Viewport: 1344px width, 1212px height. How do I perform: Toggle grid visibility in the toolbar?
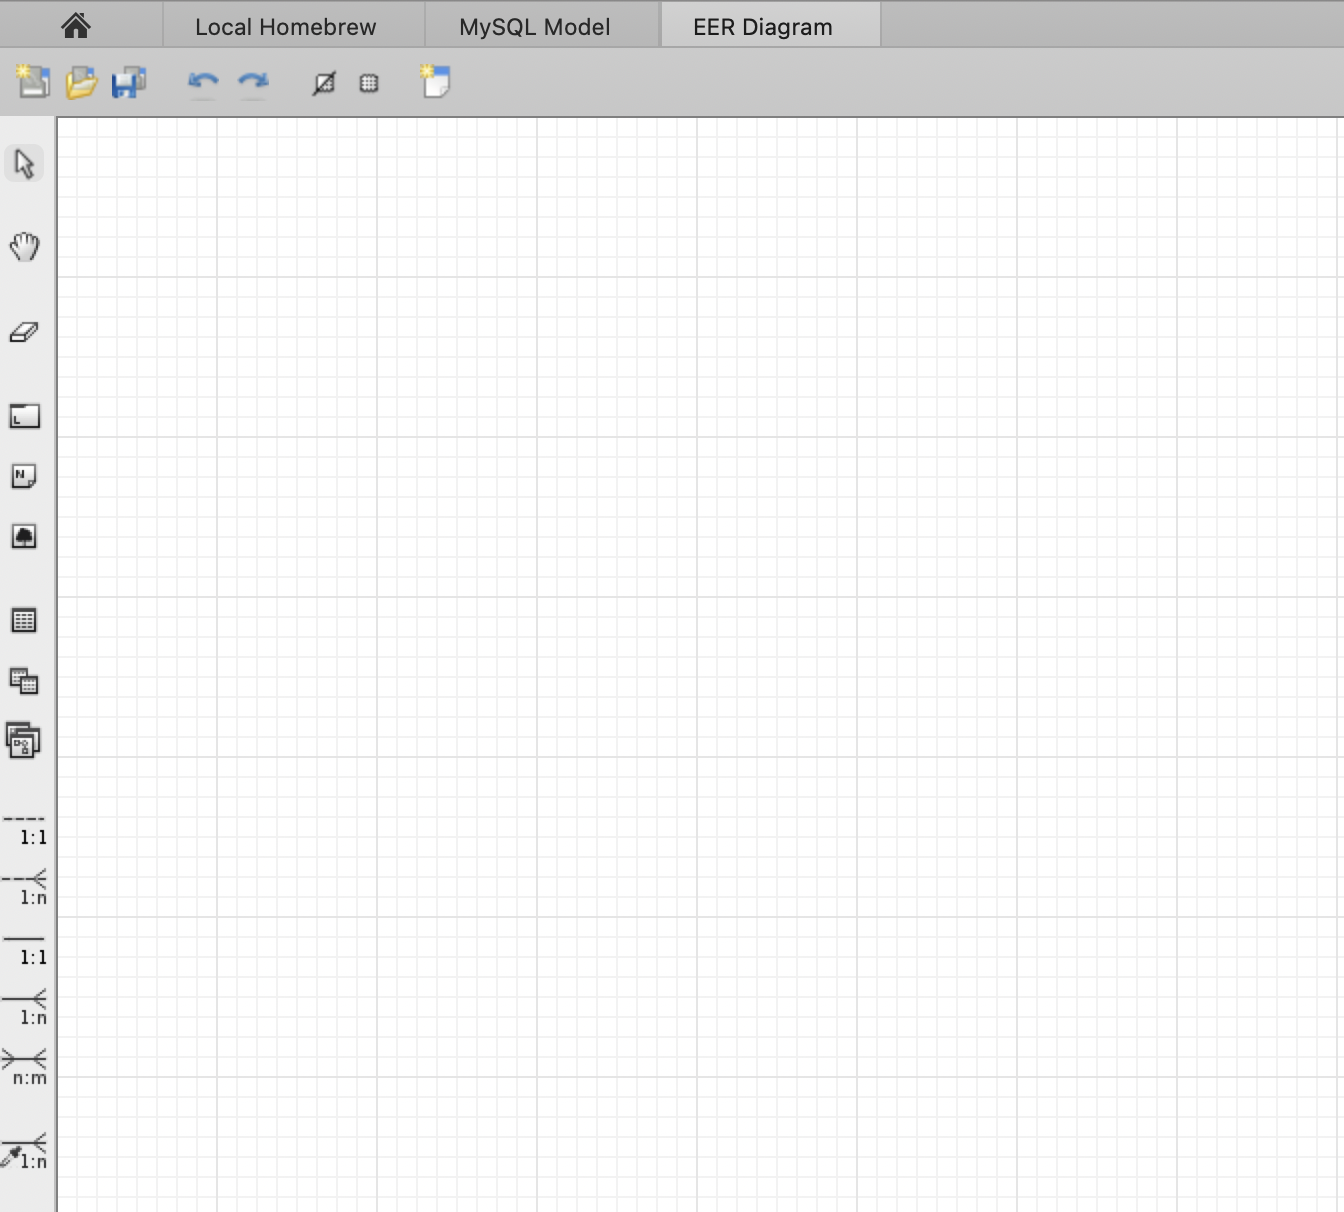(x=369, y=84)
